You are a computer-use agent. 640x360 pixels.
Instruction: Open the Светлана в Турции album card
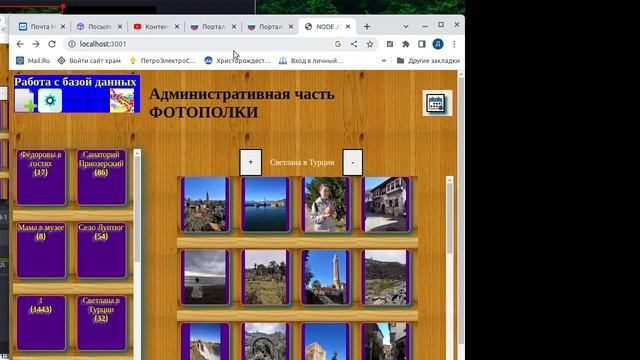(x=101, y=323)
